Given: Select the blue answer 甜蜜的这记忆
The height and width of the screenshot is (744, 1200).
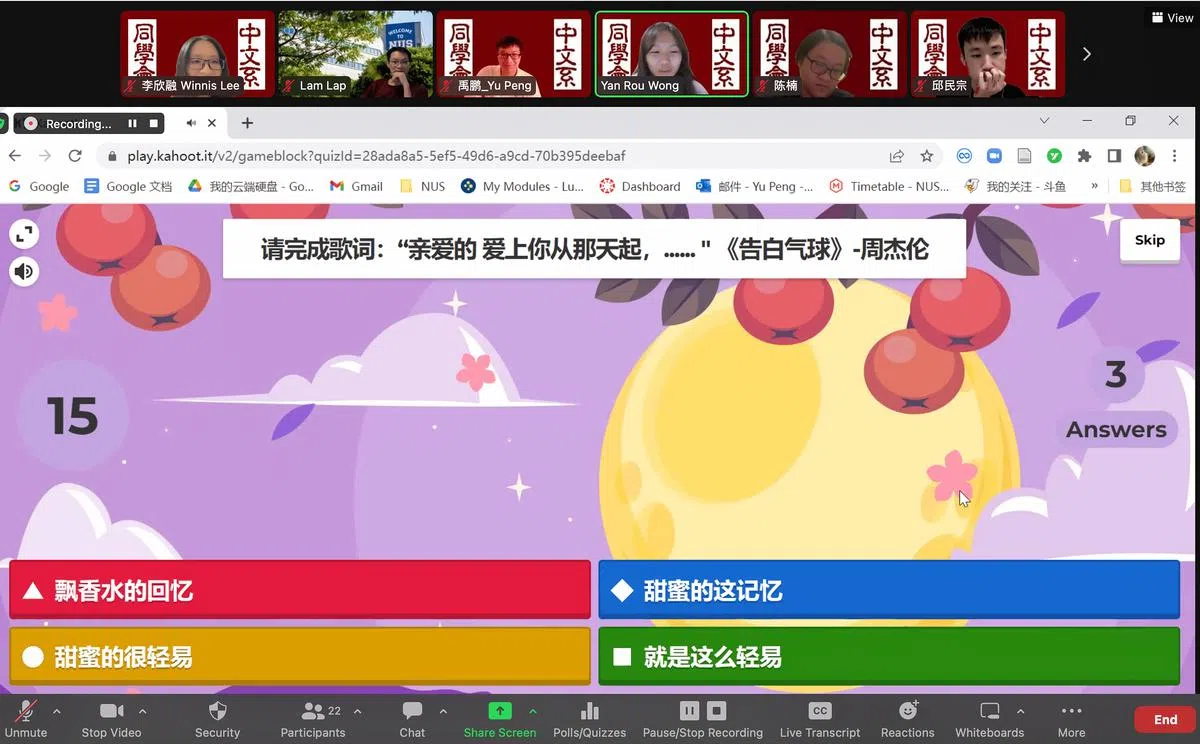Looking at the screenshot, I should (x=888, y=590).
